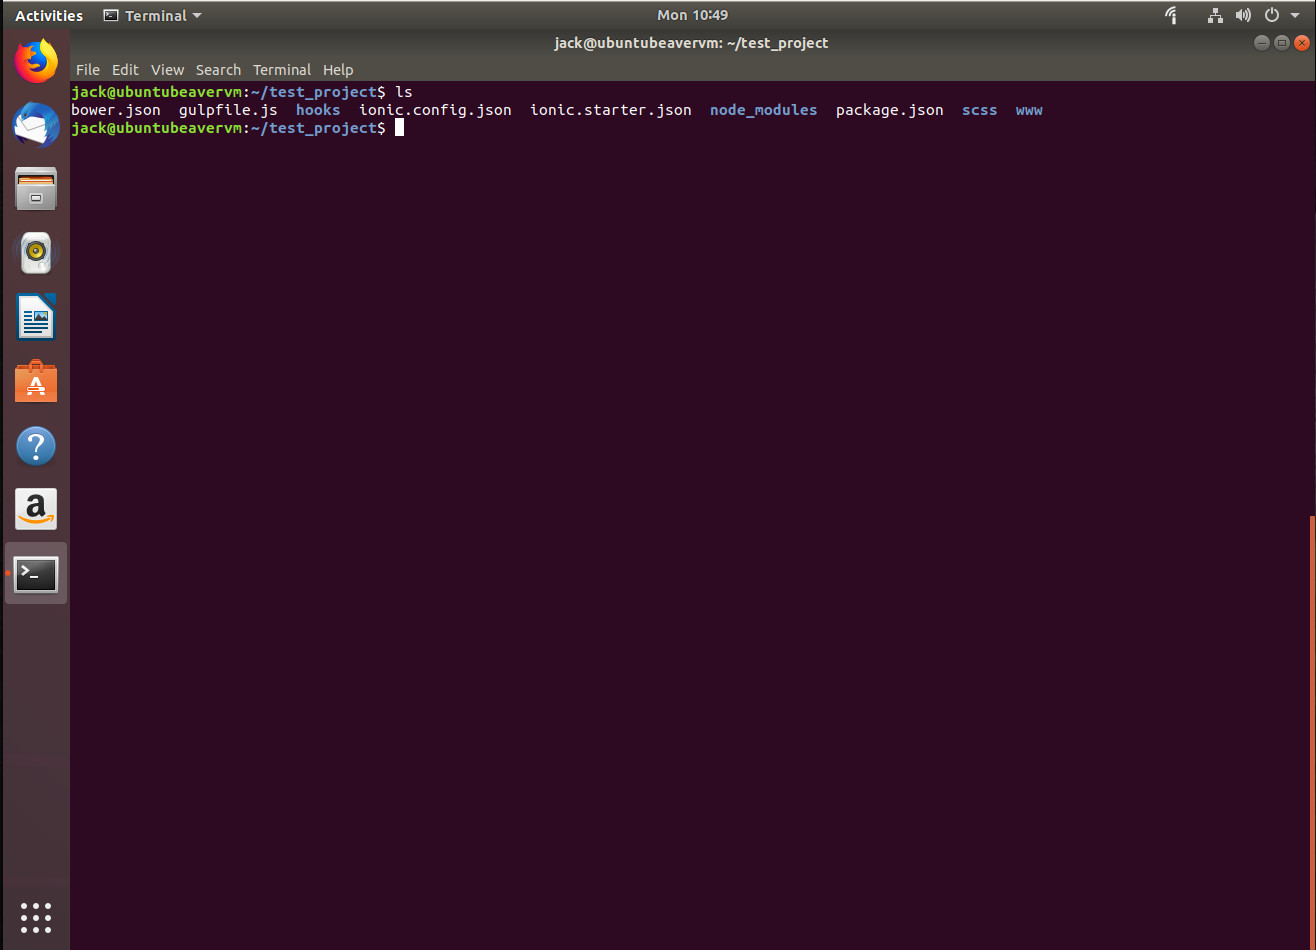Open the Files manager dock icon
Screen dimensions: 1316x950
coord(36,189)
